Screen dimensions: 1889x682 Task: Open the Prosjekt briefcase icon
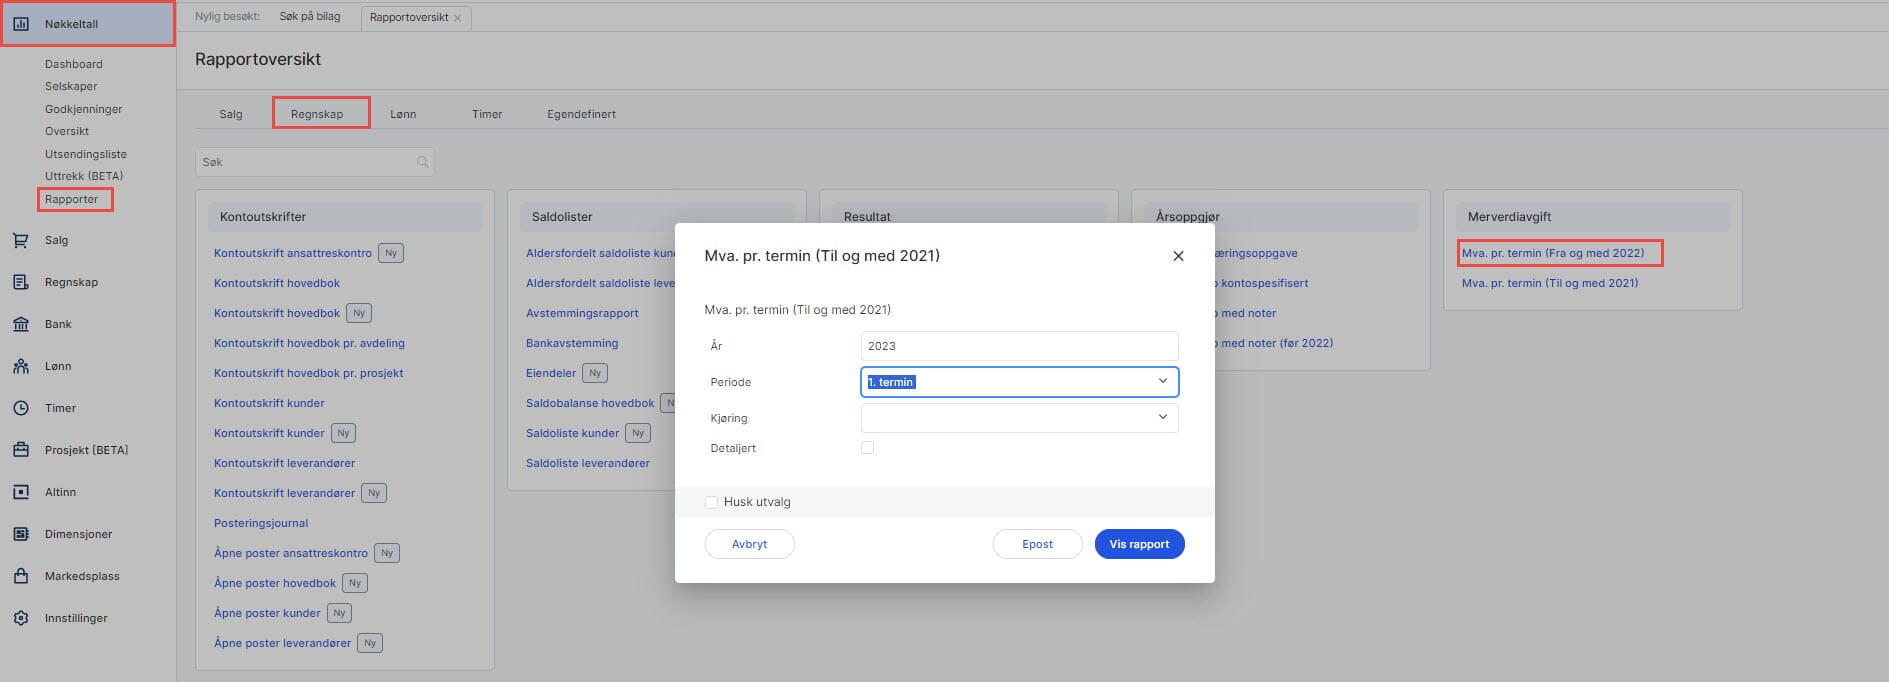[20, 450]
